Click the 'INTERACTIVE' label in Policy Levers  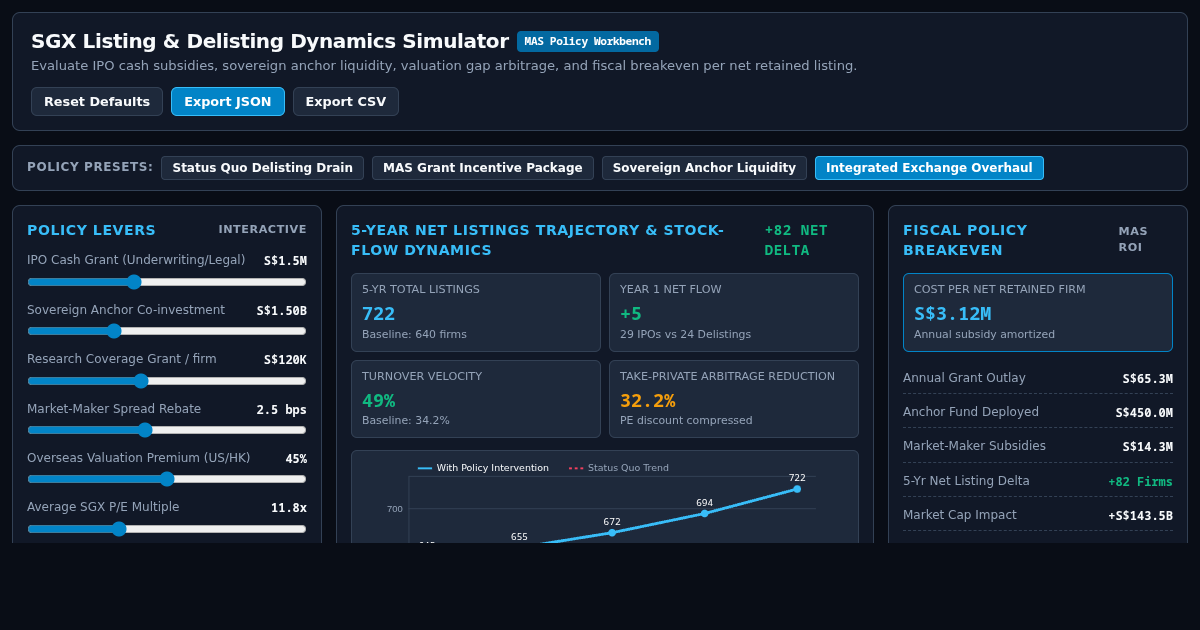pos(262,229)
